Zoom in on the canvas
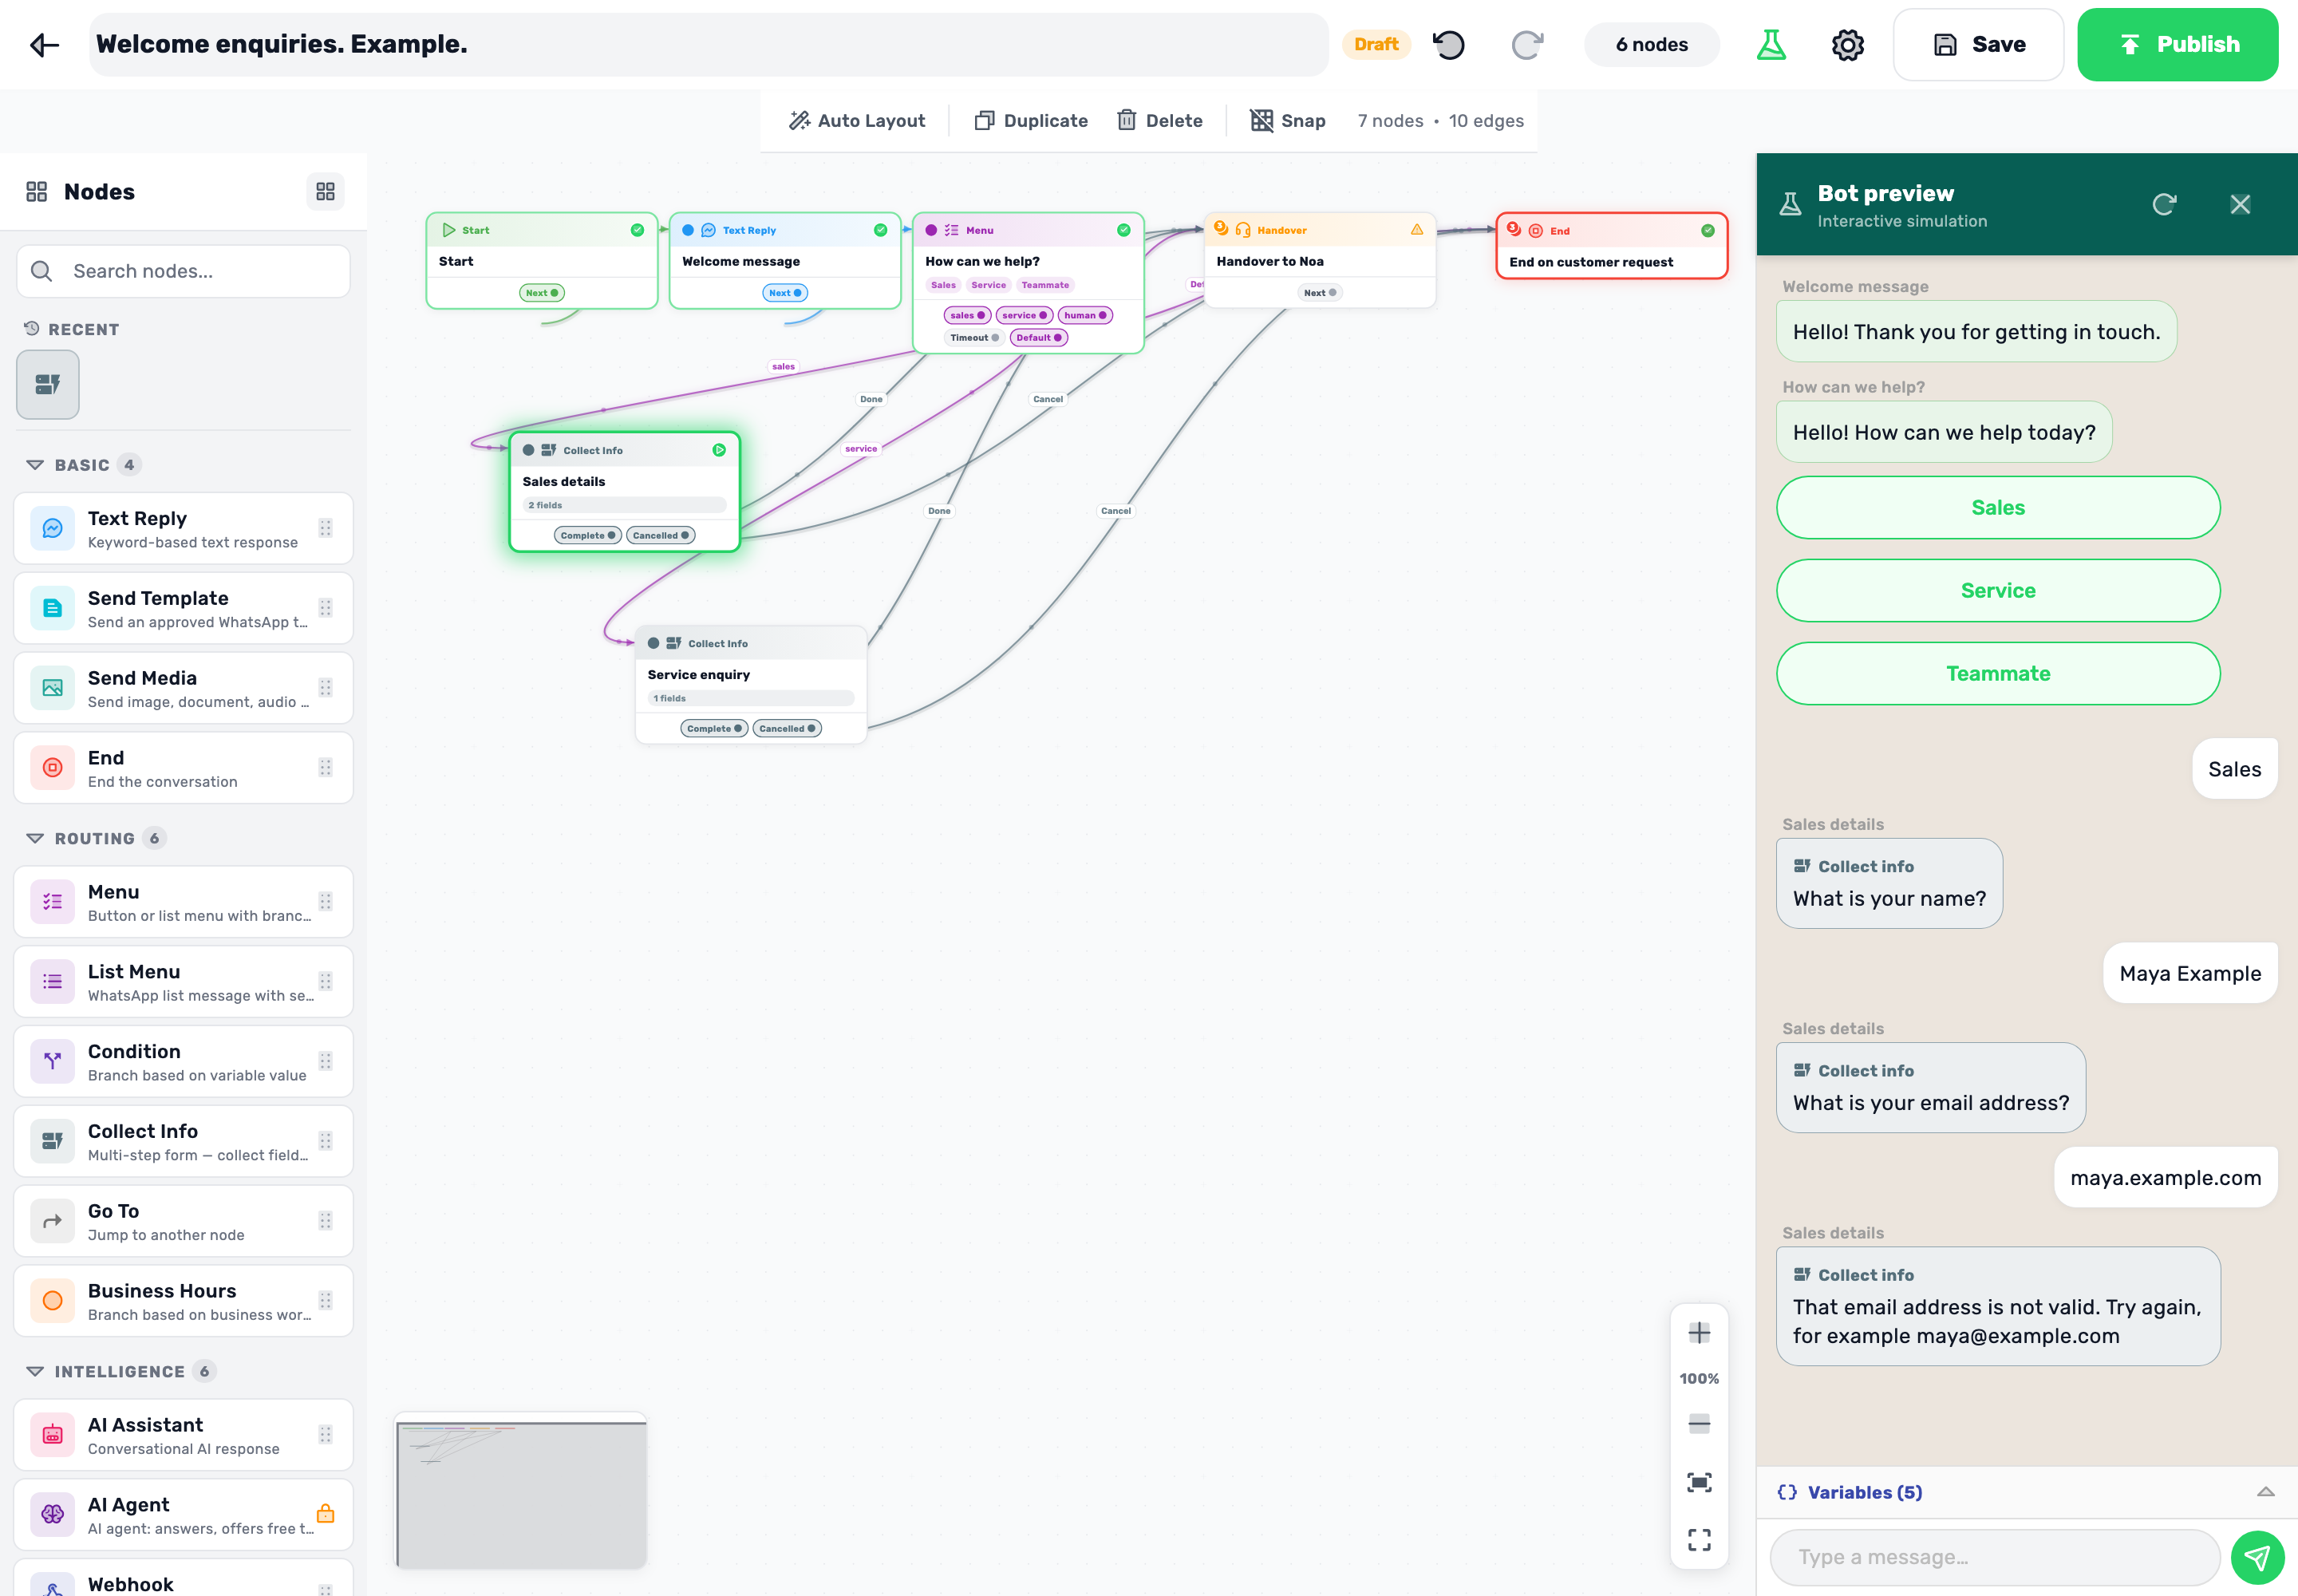2298x1596 pixels. pyautogui.click(x=1699, y=1332)
